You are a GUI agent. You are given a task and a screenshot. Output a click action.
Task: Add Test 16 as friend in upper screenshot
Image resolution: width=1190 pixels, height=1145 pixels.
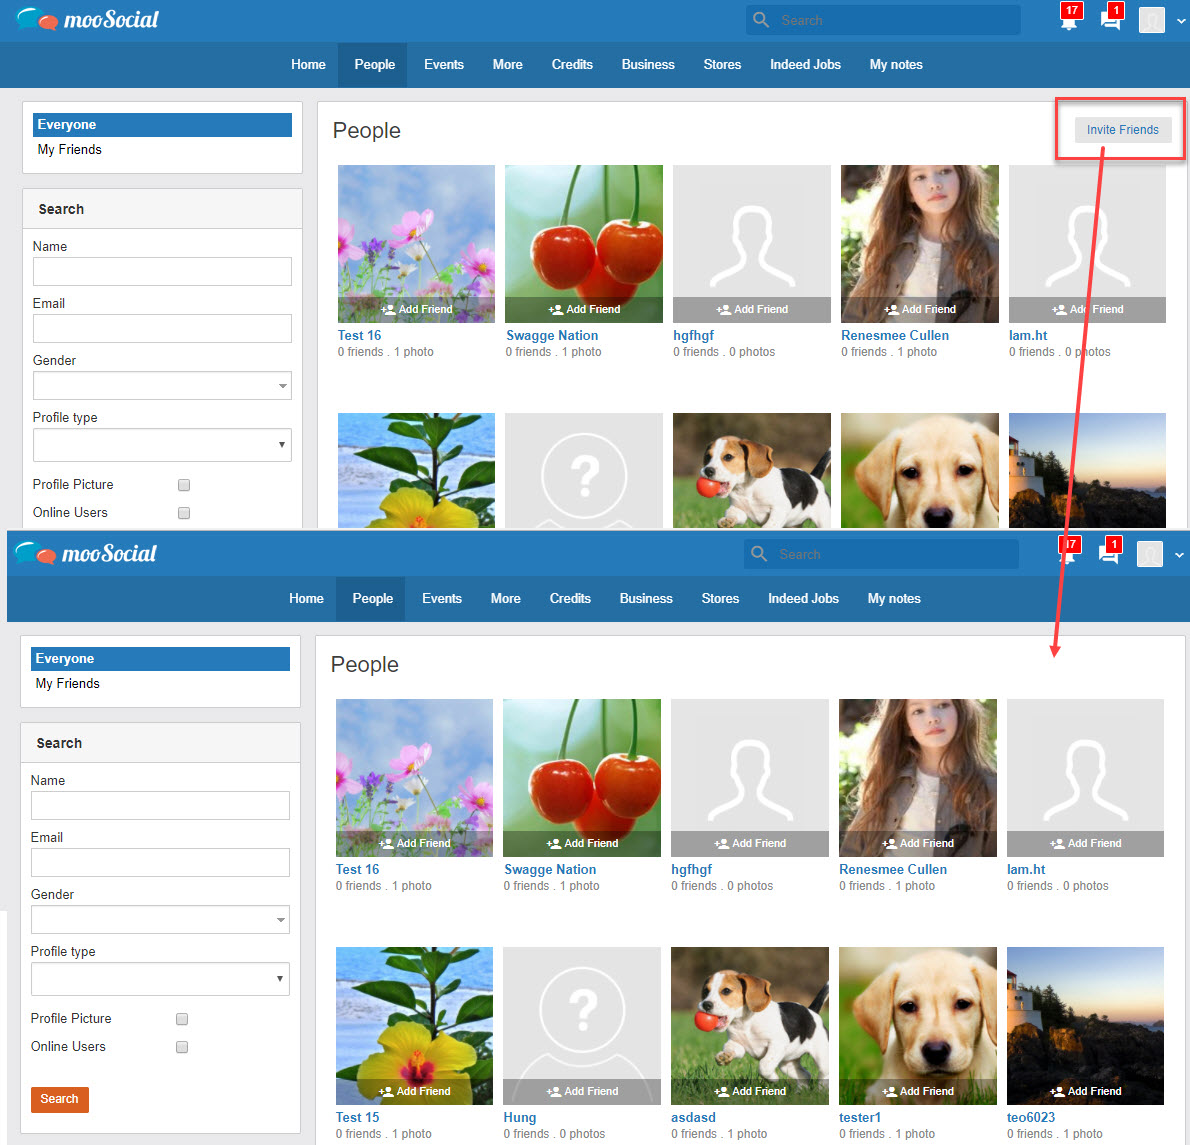coord(417,310)
